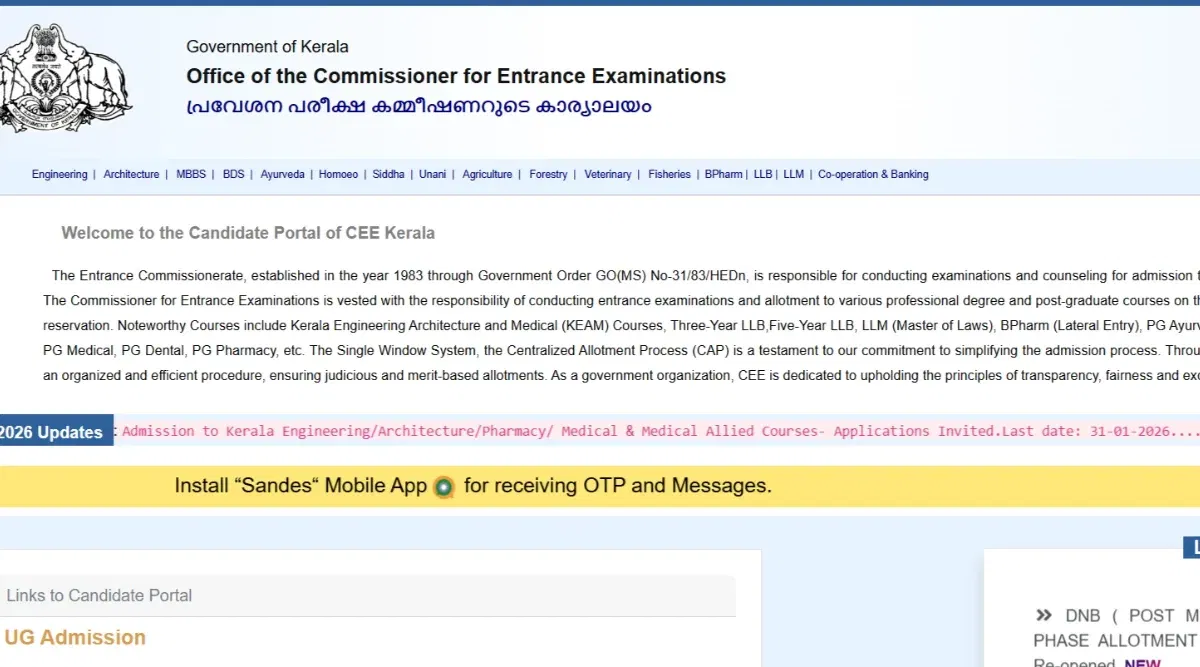Screen dimensions: 1200x667
Task: Select the Veterinary link
Action: (608, 174)
